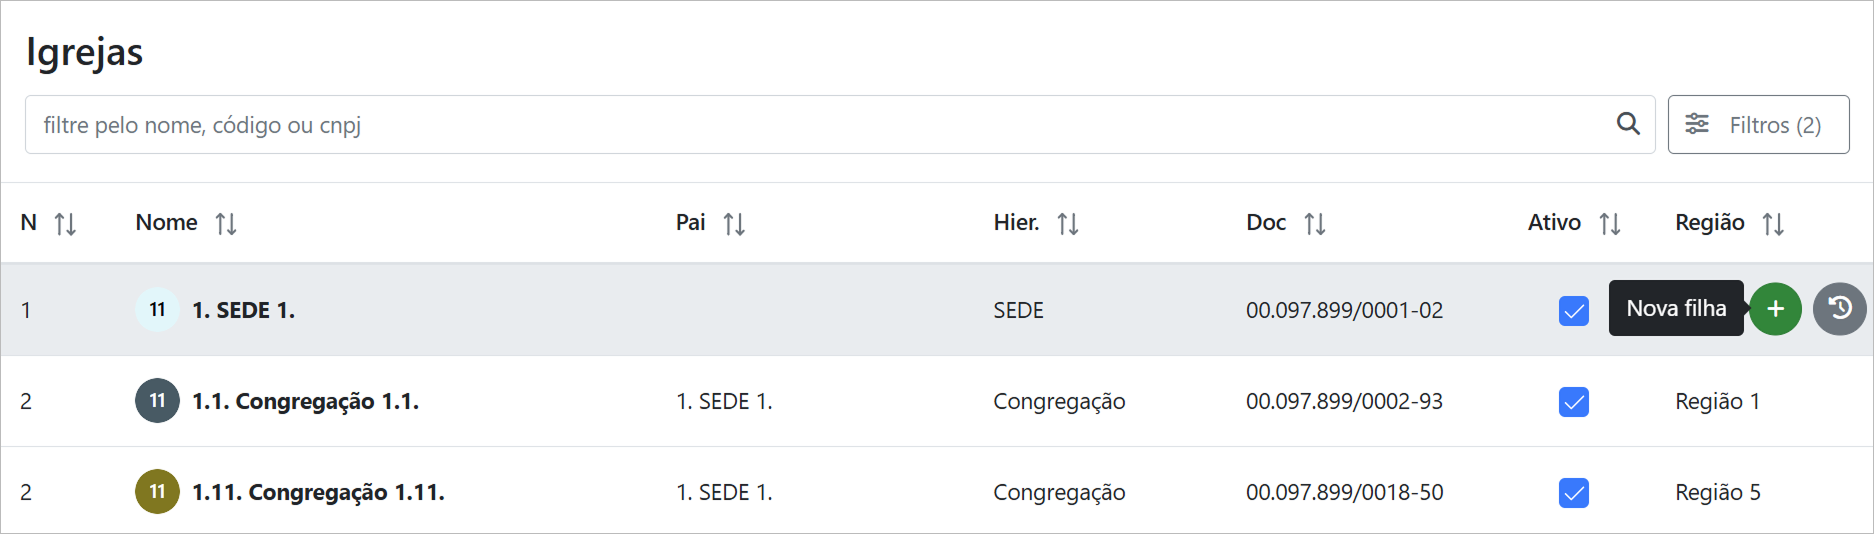Sort table by Doc column
This screenshot has height=534, width=1874.
coord(1315,224)
